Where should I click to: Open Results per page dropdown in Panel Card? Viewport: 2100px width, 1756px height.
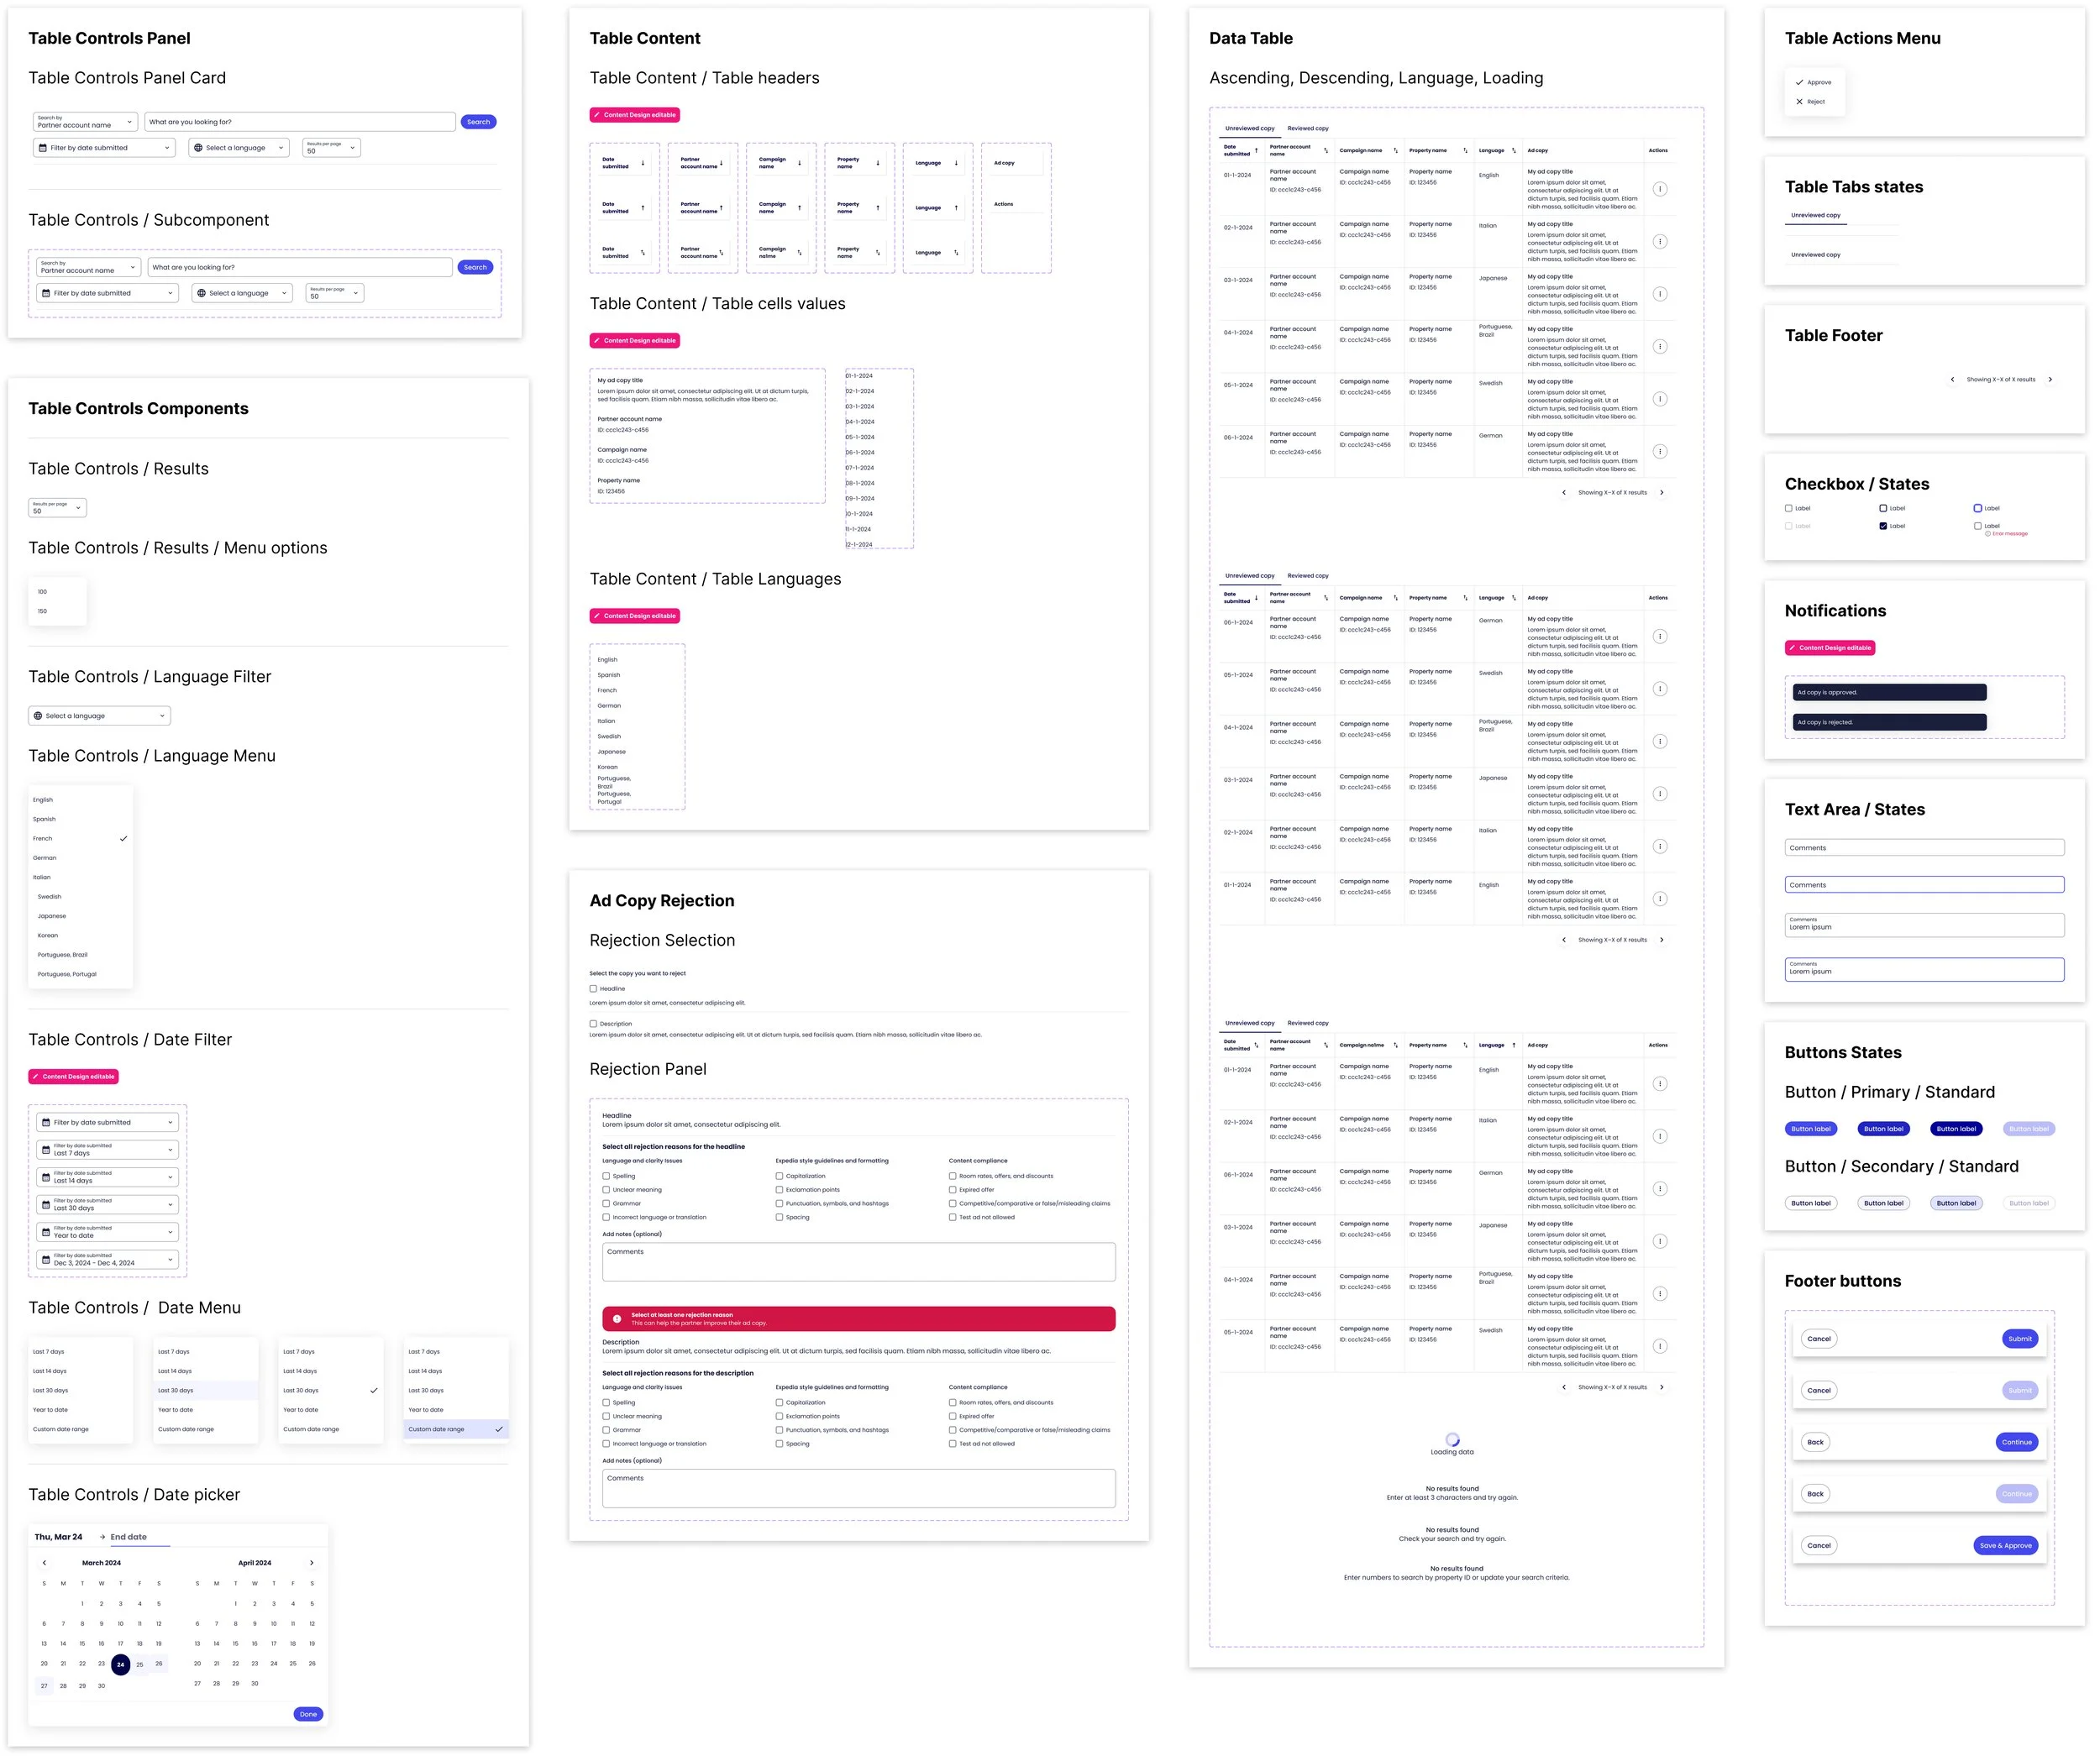[332, 148]
